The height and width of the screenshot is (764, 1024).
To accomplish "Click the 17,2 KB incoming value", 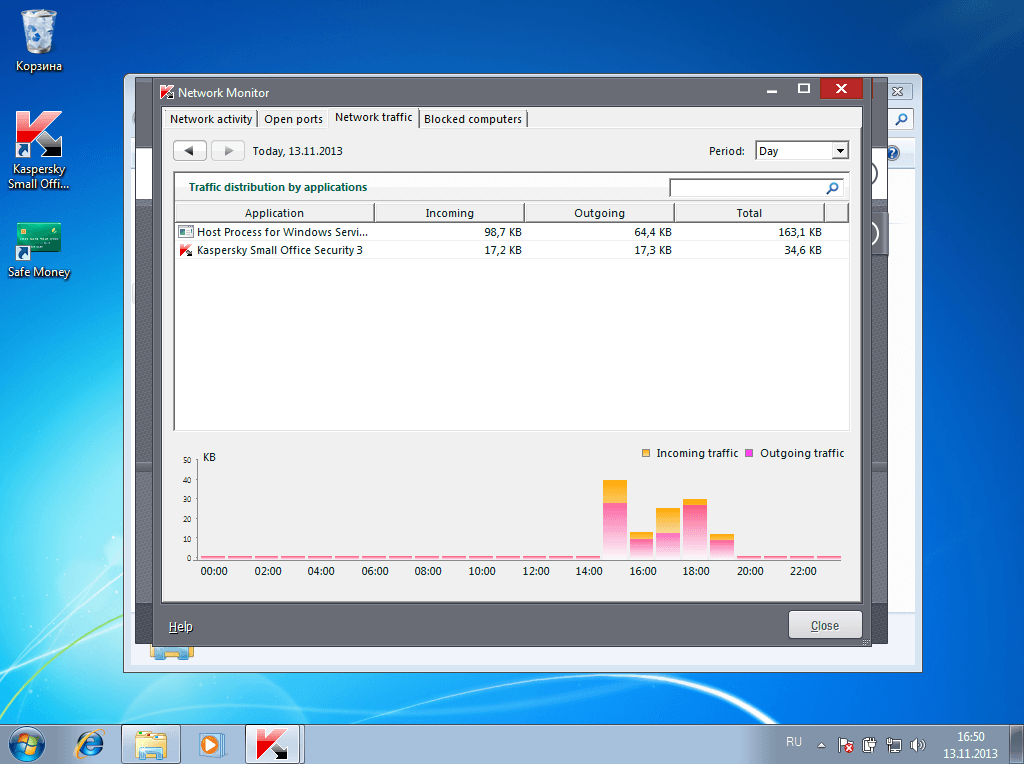I will 503,250.
